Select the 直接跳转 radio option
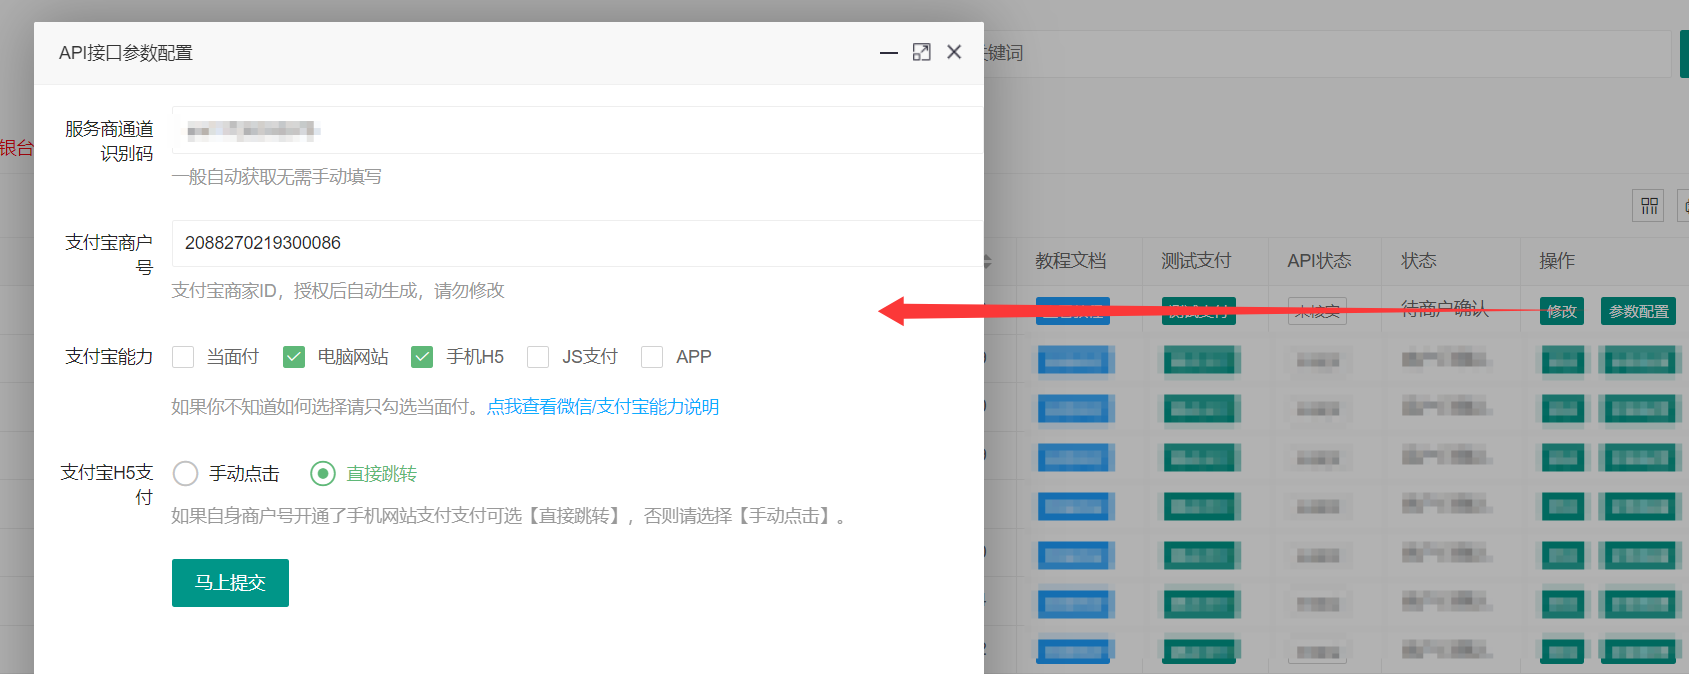The height and width of the screenshot is (674, 1689). (323, 474)
